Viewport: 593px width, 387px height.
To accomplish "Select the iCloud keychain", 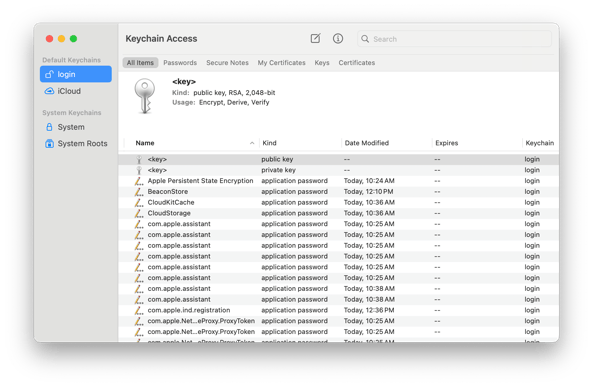I will [x=76, y=91].
